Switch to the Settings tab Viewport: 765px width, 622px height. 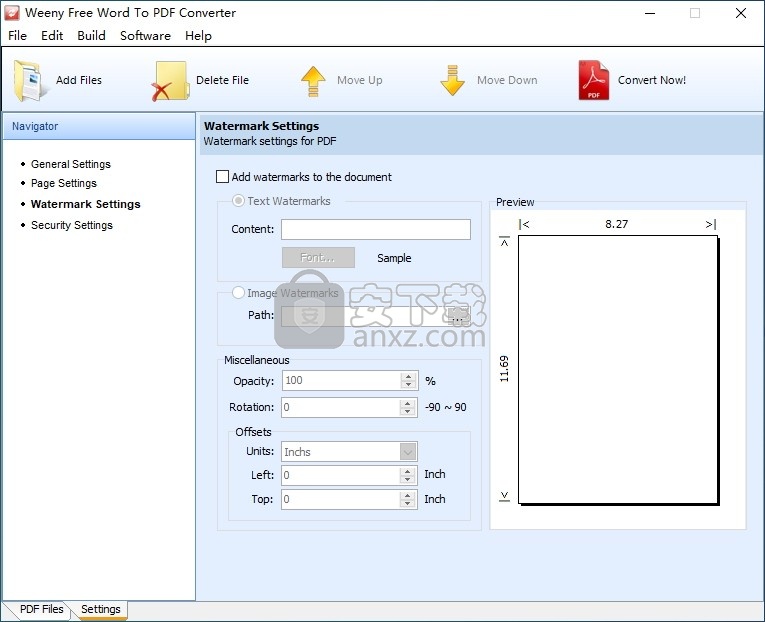(101, 609)
